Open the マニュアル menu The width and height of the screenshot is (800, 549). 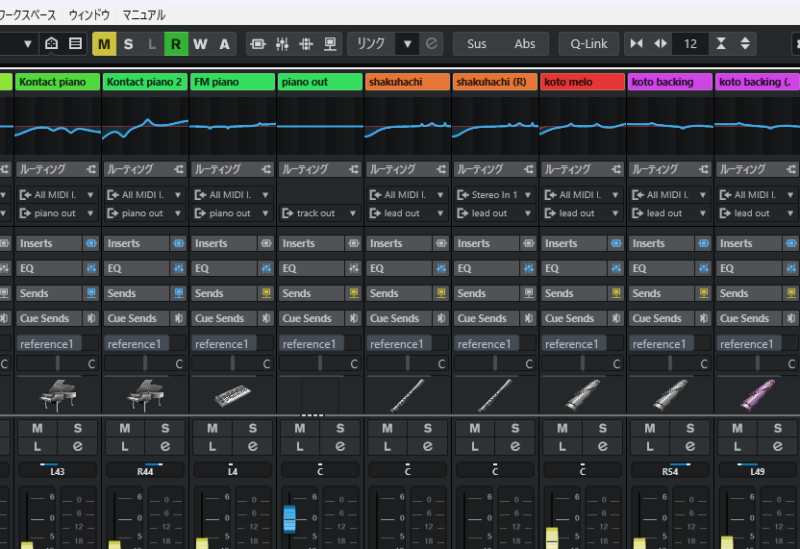tap(144, 15)
